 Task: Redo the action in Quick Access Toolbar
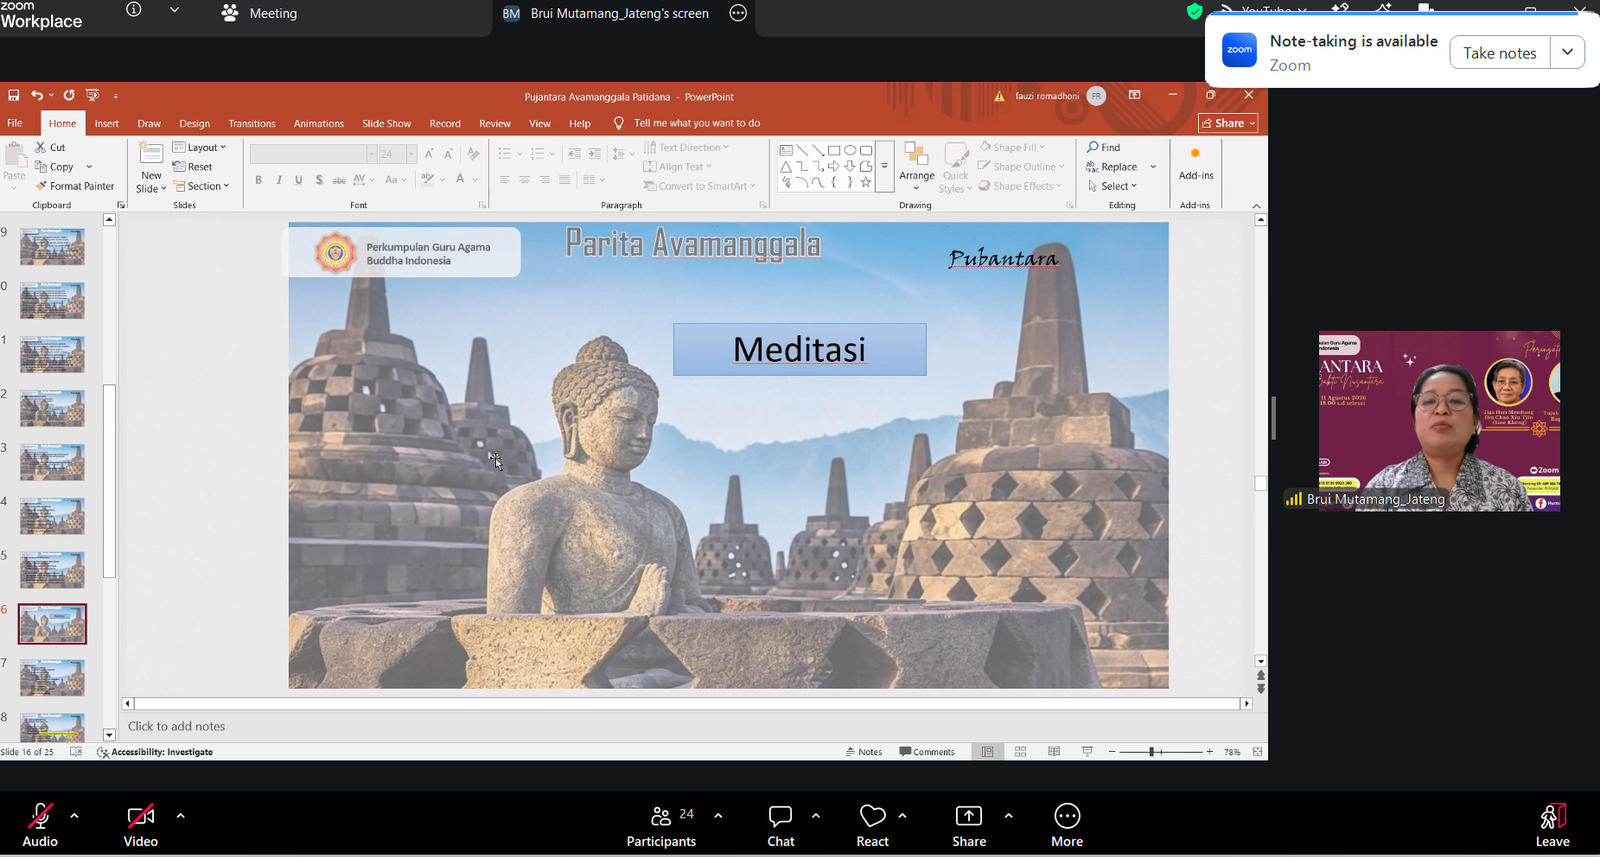pos(69,95)
